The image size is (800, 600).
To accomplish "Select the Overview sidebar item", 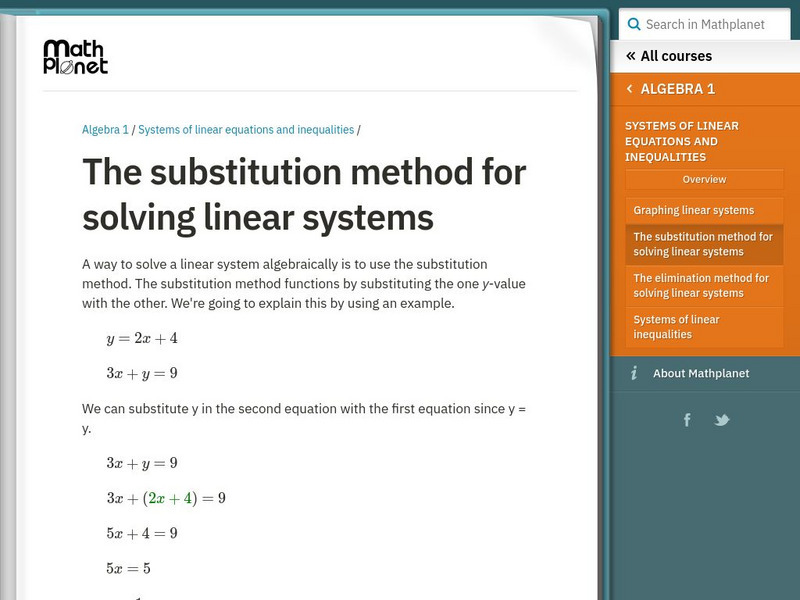I will pyautogui.click(x=704, y=179).
